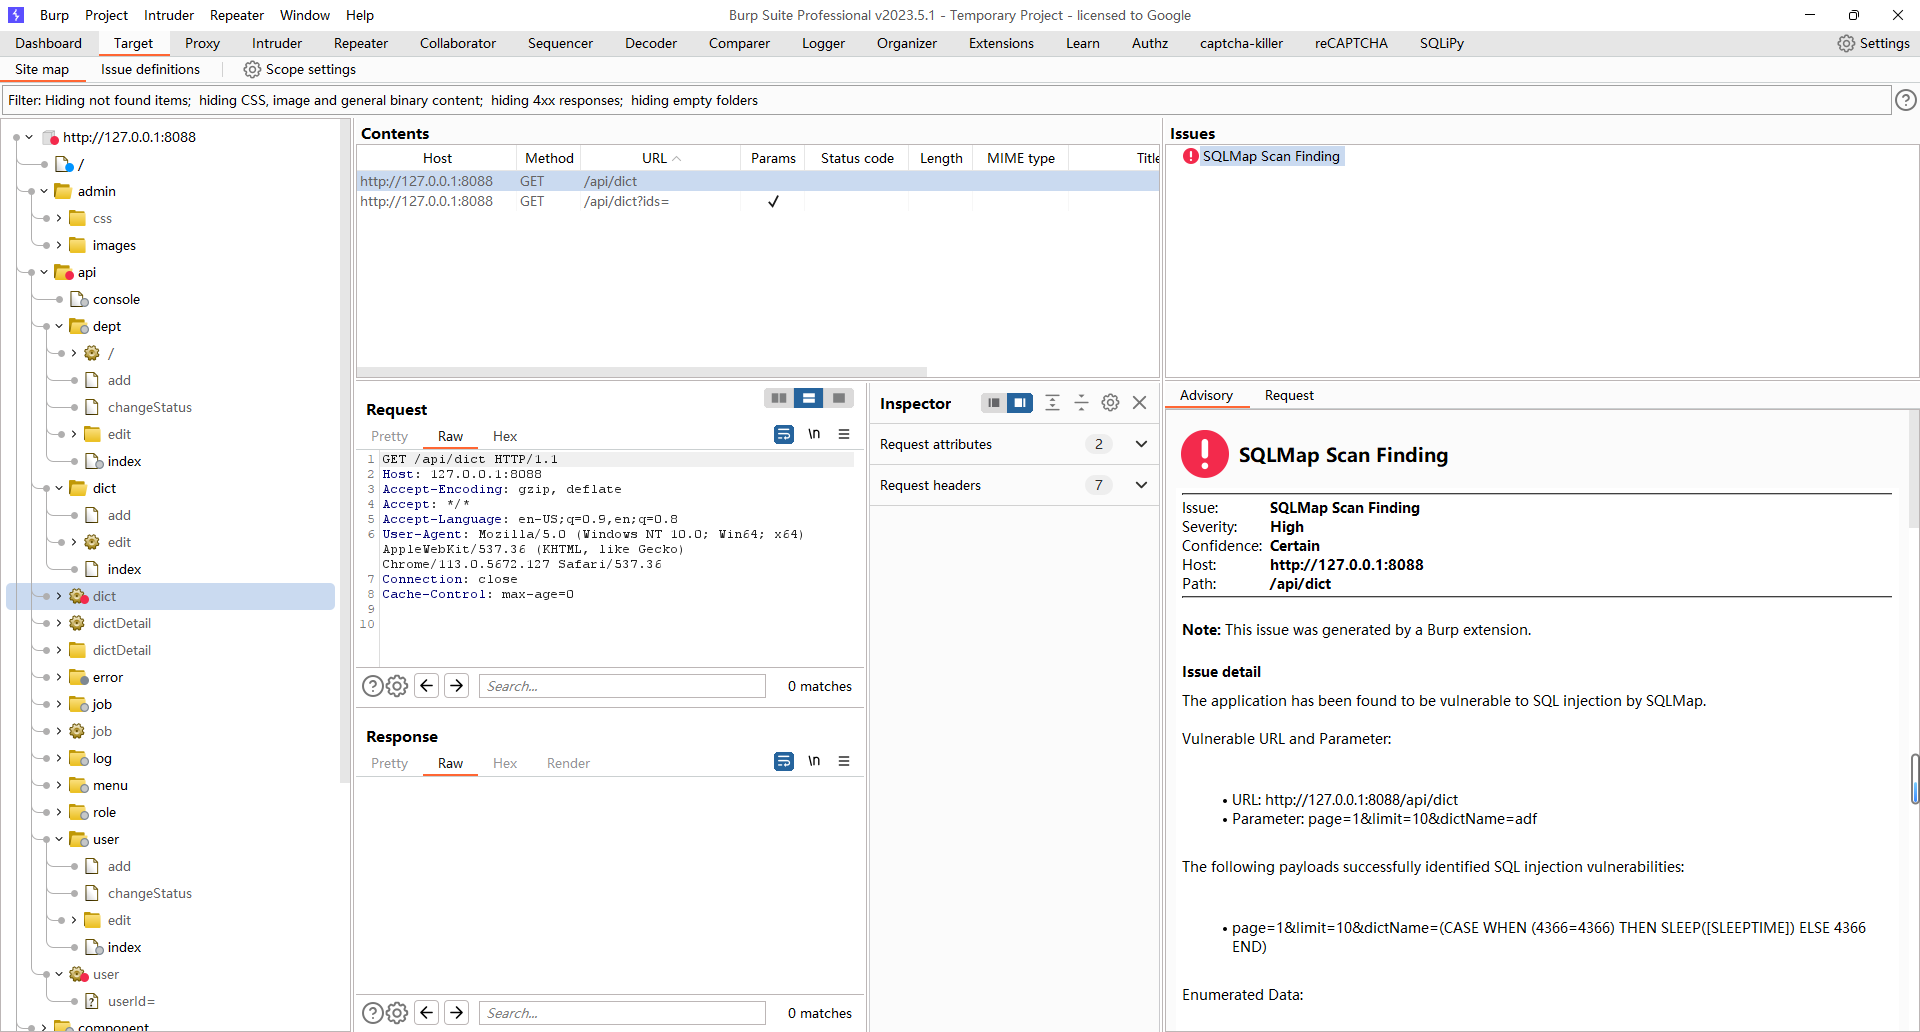
Task: Open Response editor hamburger menu
Action: click(x=844, y=761)
